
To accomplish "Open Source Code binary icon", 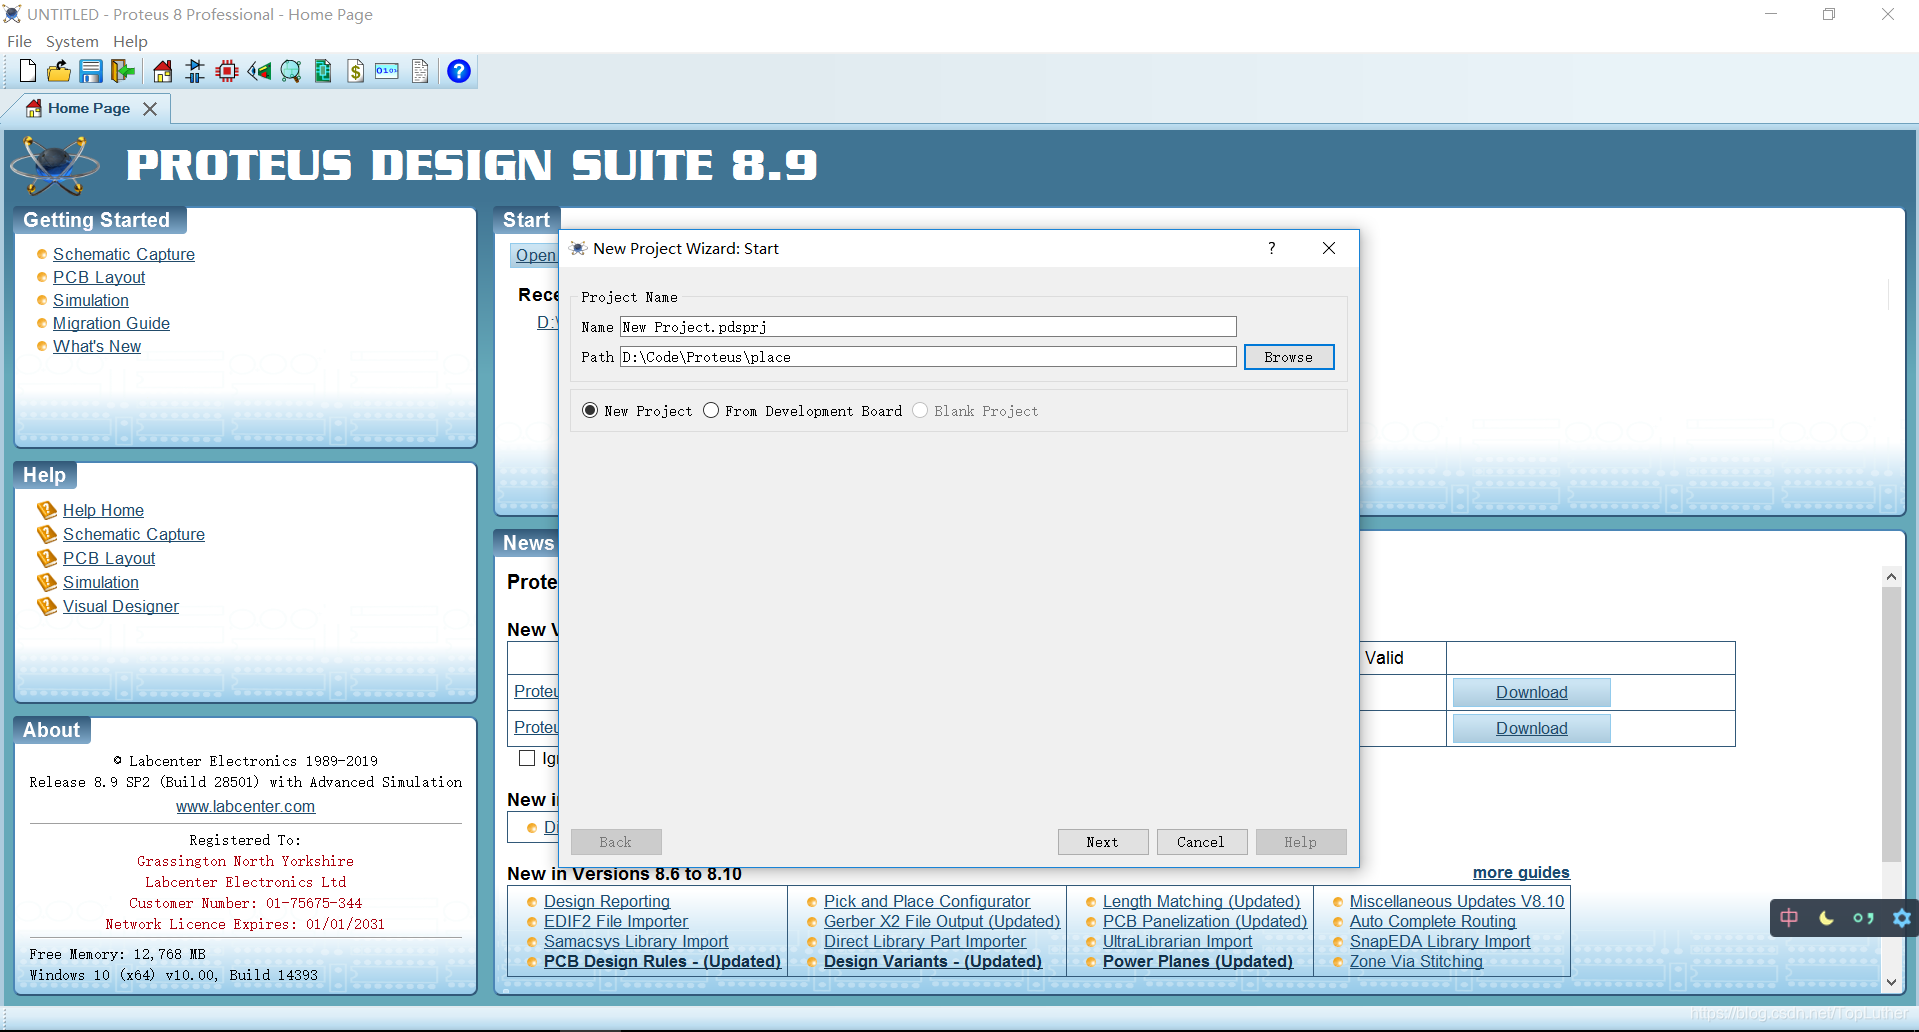I will 387,71.
